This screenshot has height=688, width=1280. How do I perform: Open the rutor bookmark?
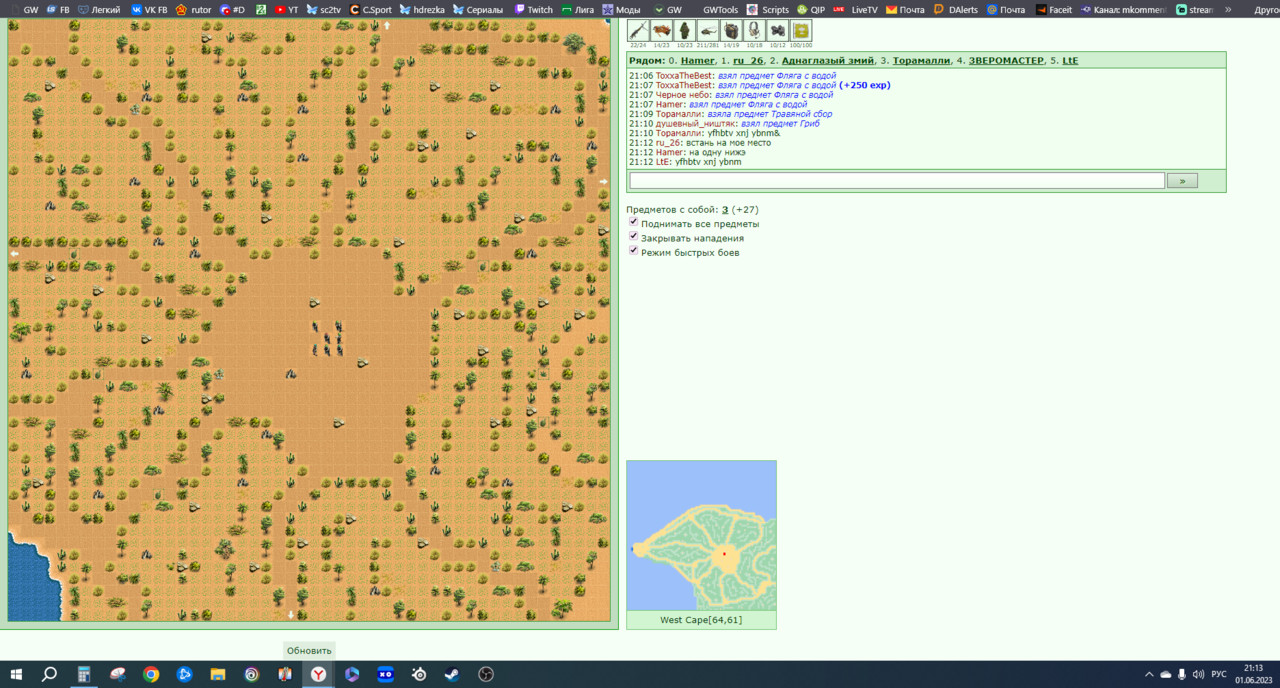click(194, 9)
